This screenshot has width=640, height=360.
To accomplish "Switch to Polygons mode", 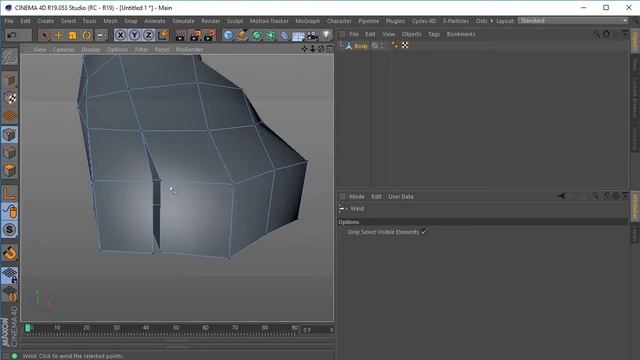I will pyautogui.click(x=9, y=170).
